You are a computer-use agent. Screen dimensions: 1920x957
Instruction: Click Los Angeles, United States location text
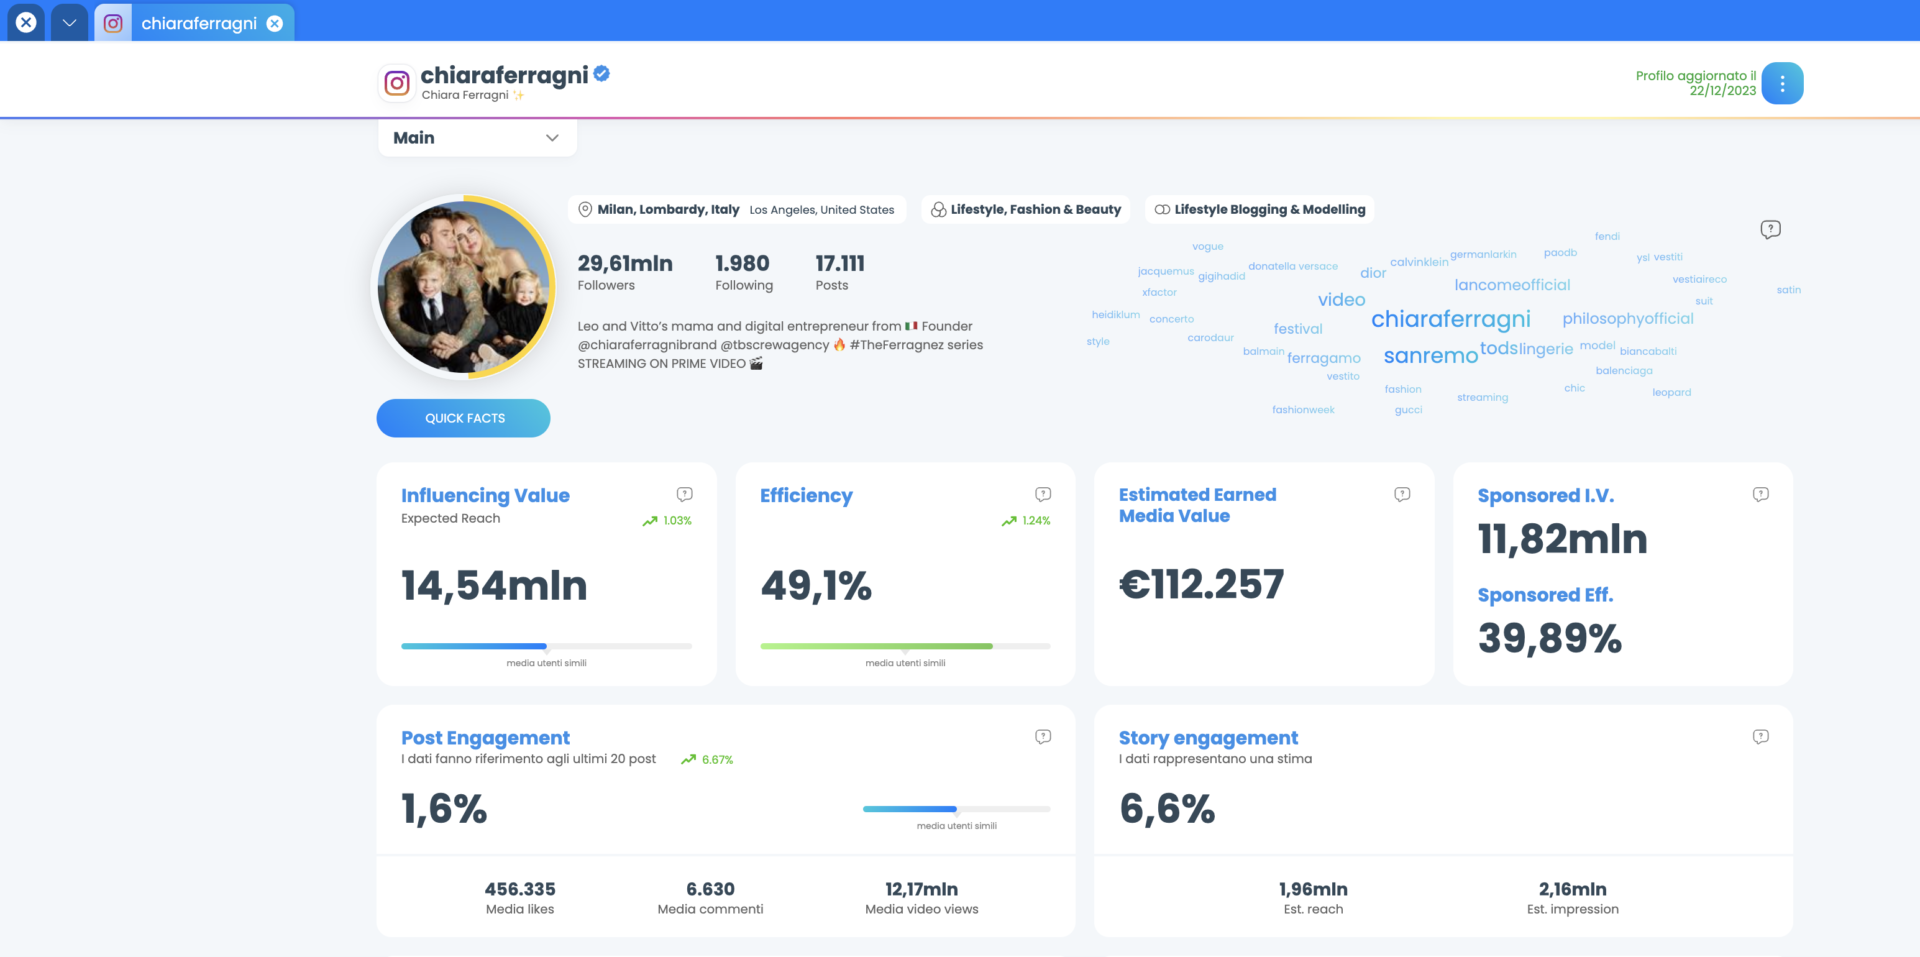pyautogui.click(x=822, y=210)
